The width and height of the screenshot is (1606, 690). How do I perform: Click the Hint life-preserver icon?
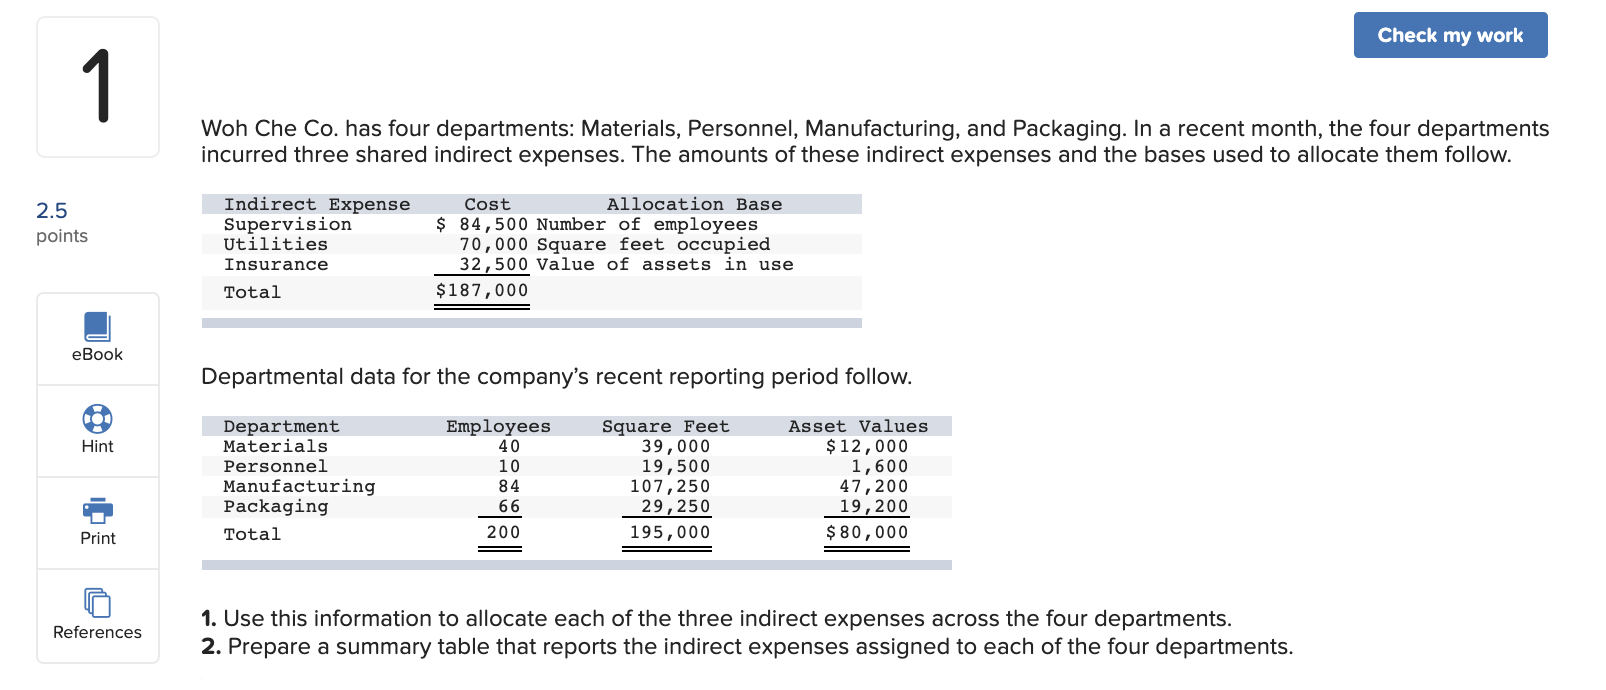pos(97,420)
